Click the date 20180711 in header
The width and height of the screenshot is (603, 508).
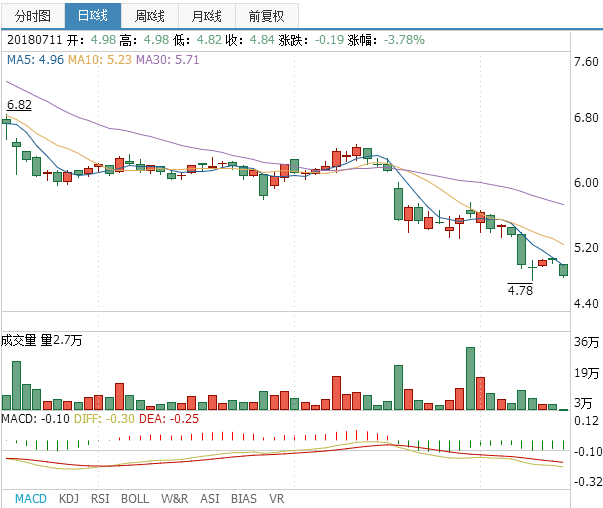pyautogui.click(x=35, y=40)
